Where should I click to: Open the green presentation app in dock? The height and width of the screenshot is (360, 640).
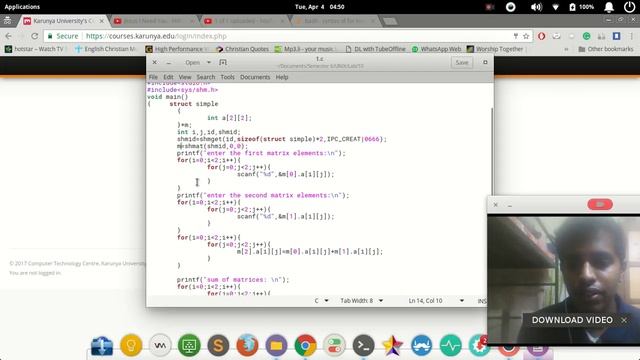[189, 345]
